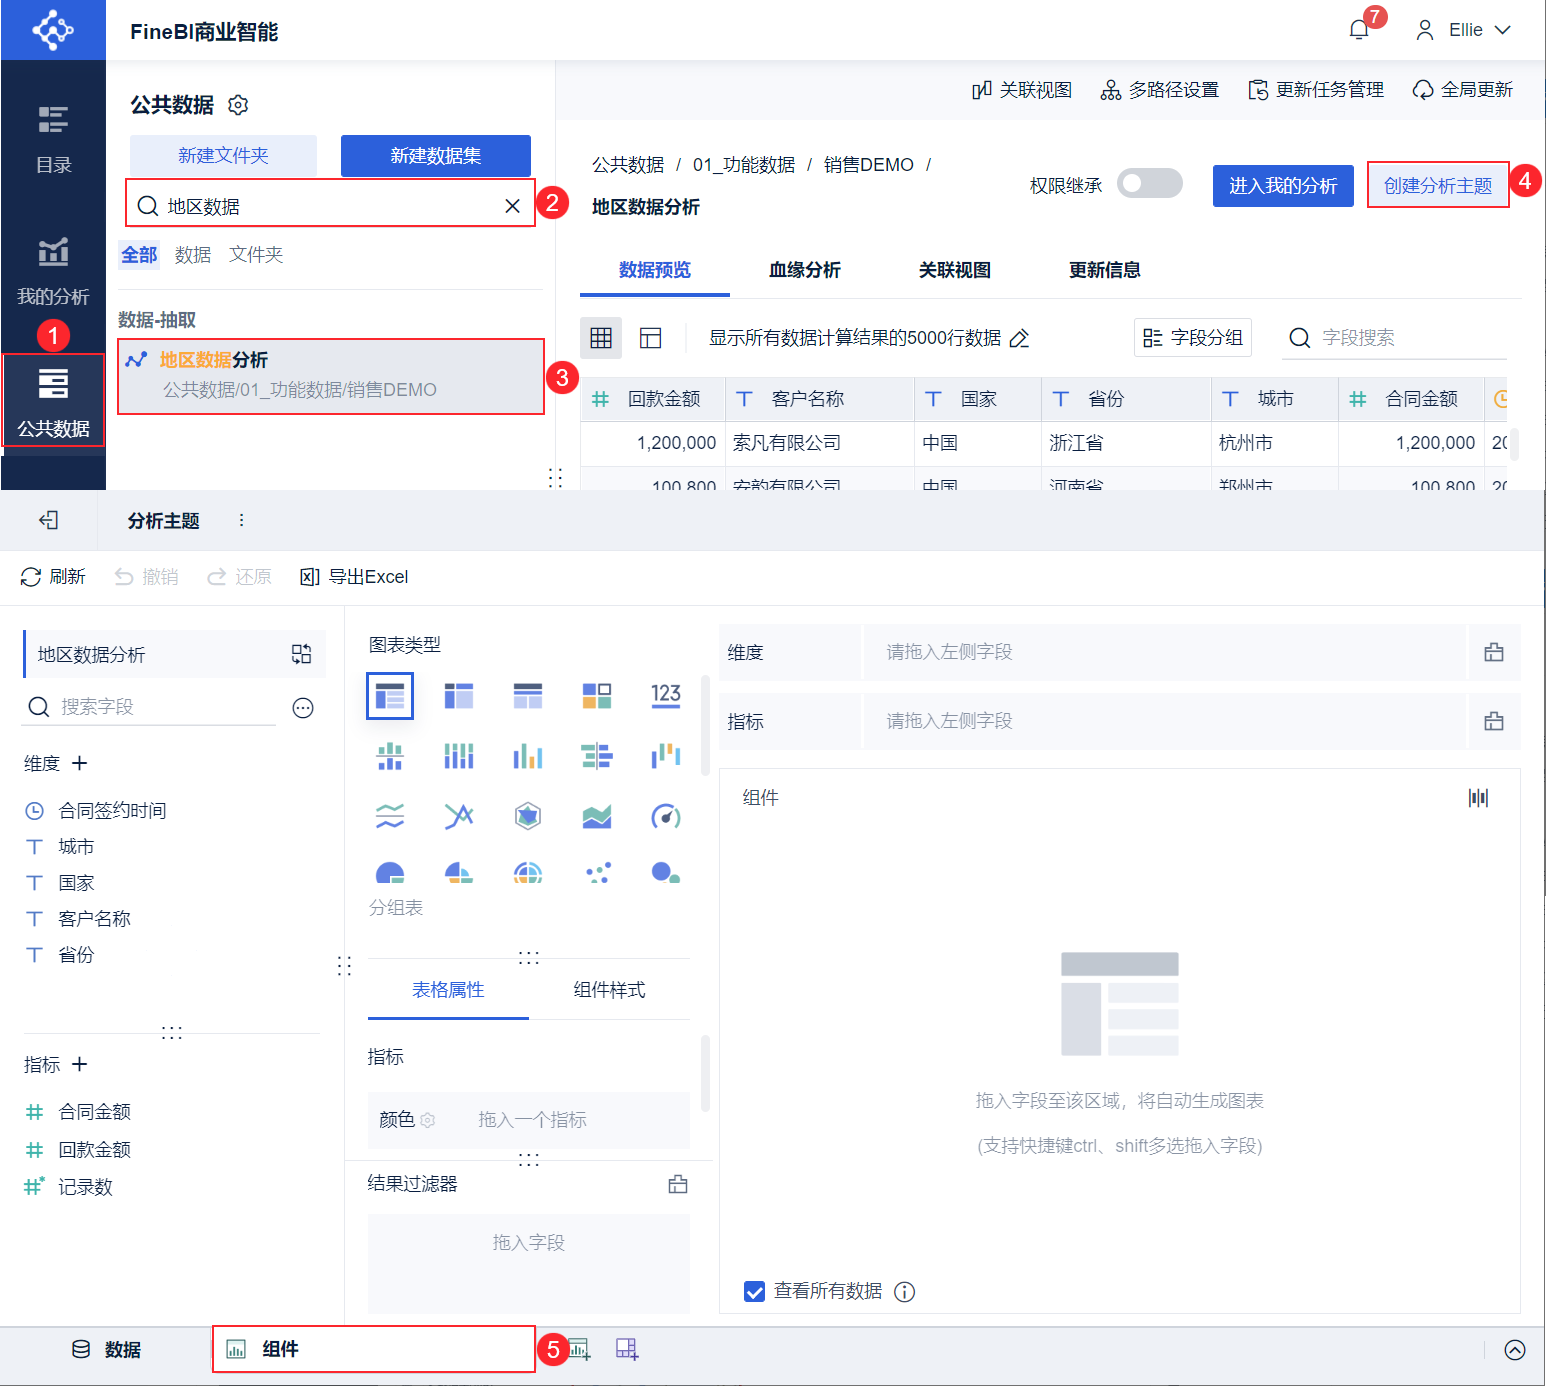Click 回款金额 column header
Screen dimensions: 1546x1386
[x=652, y=399]
